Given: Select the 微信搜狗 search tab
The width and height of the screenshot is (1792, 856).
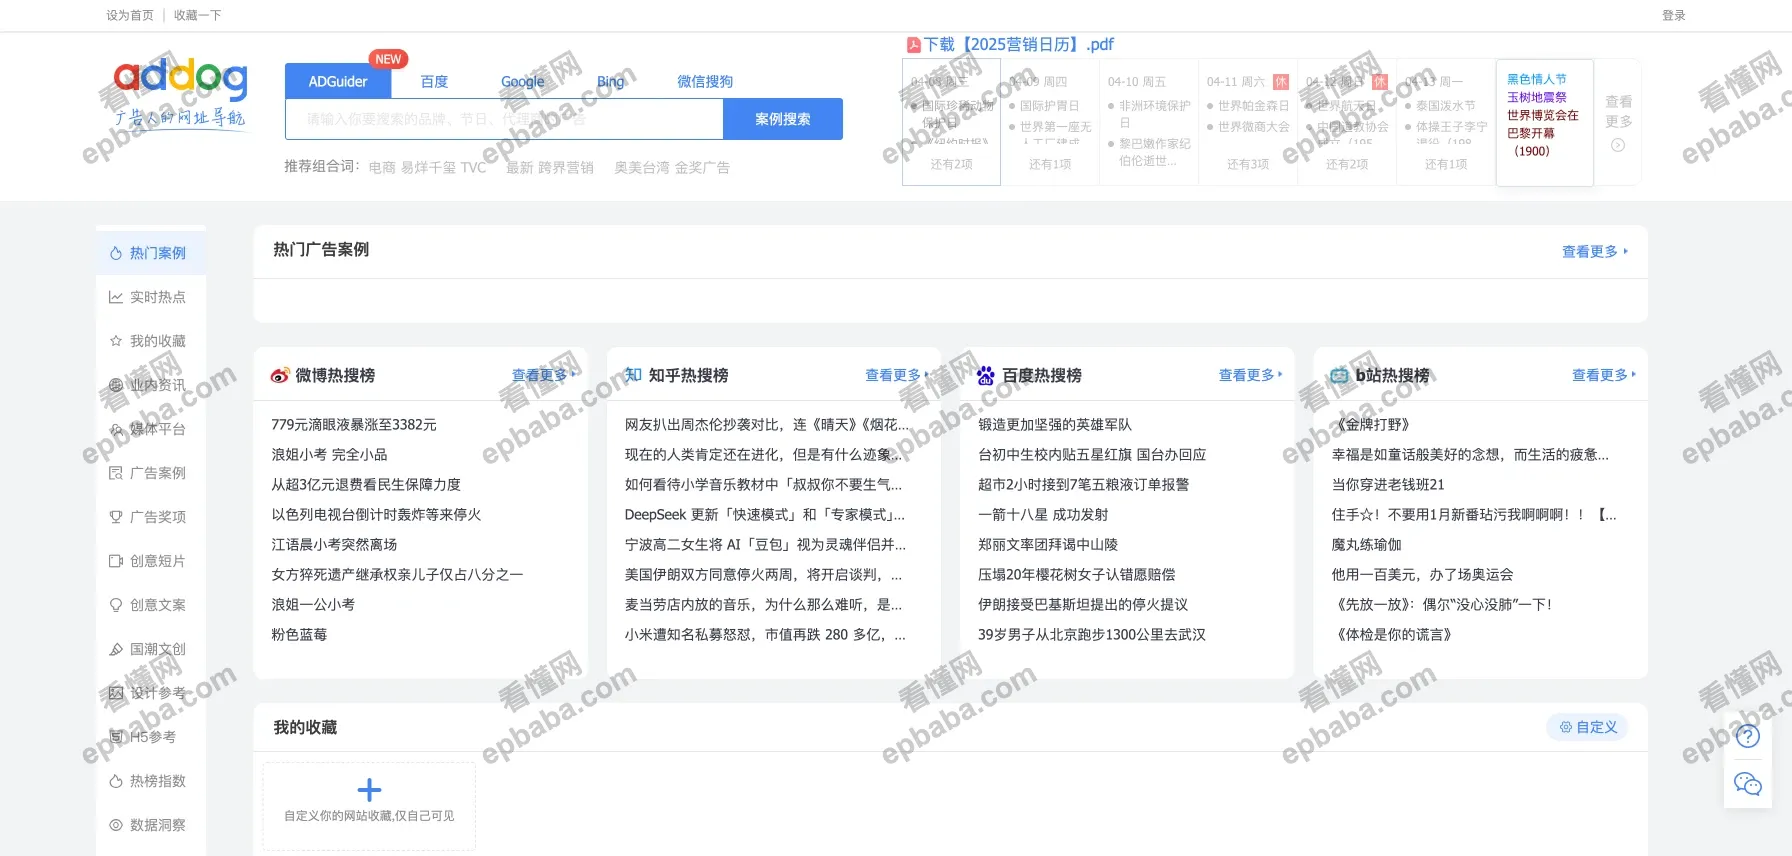Looking at the screenshot, I should [705, 81].
